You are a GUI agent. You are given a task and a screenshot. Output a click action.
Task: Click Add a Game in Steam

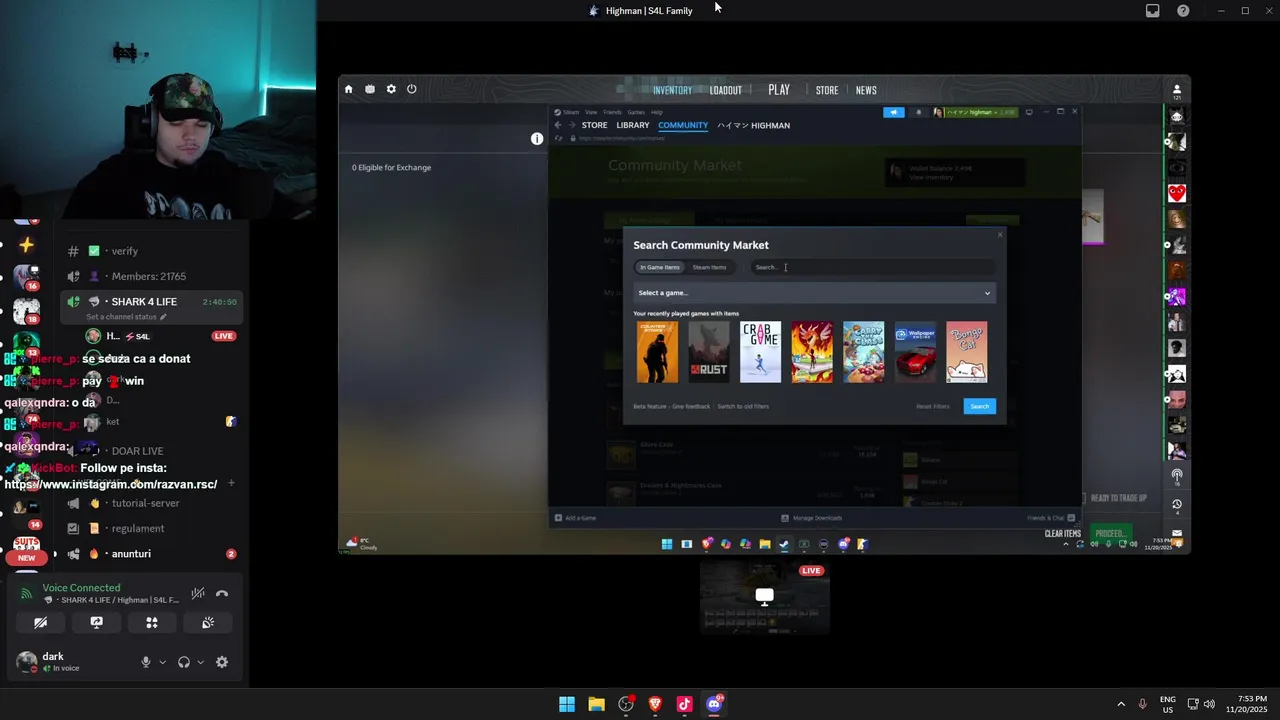tap(576, 518)
